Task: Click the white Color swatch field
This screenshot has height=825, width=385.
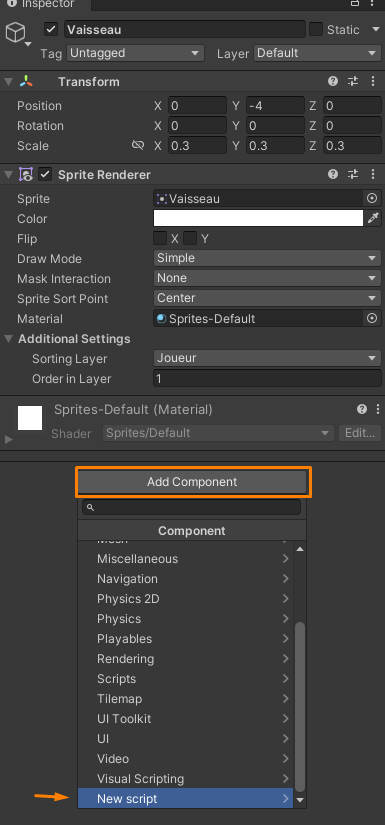Action: [x=258, y=218]
